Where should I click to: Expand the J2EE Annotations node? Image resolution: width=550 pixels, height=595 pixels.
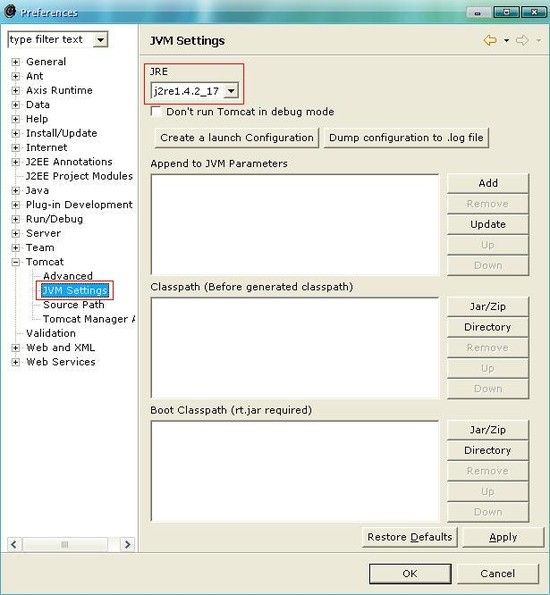pyautogui.click(x=15, y=162)
